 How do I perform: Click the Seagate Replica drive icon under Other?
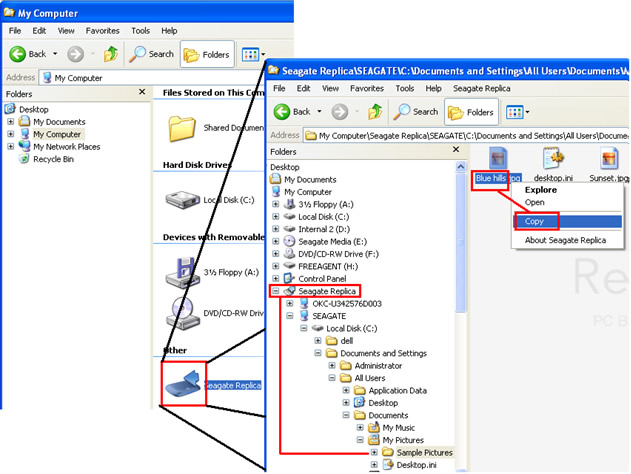(183, 381)
